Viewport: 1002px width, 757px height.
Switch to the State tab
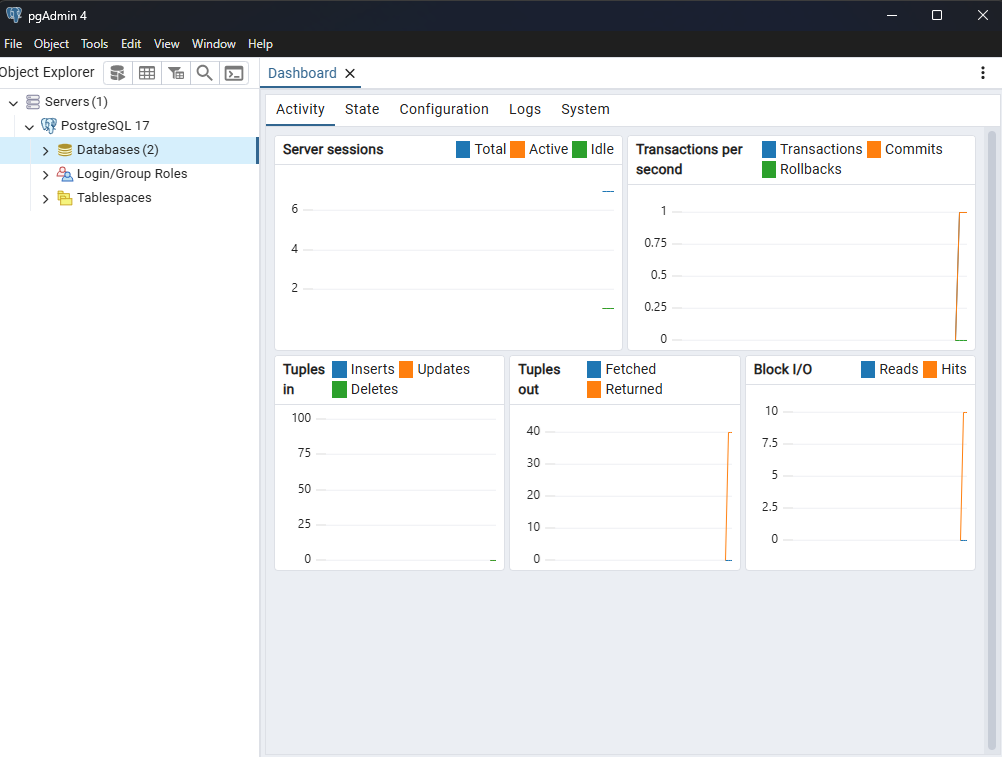point(362,109)
